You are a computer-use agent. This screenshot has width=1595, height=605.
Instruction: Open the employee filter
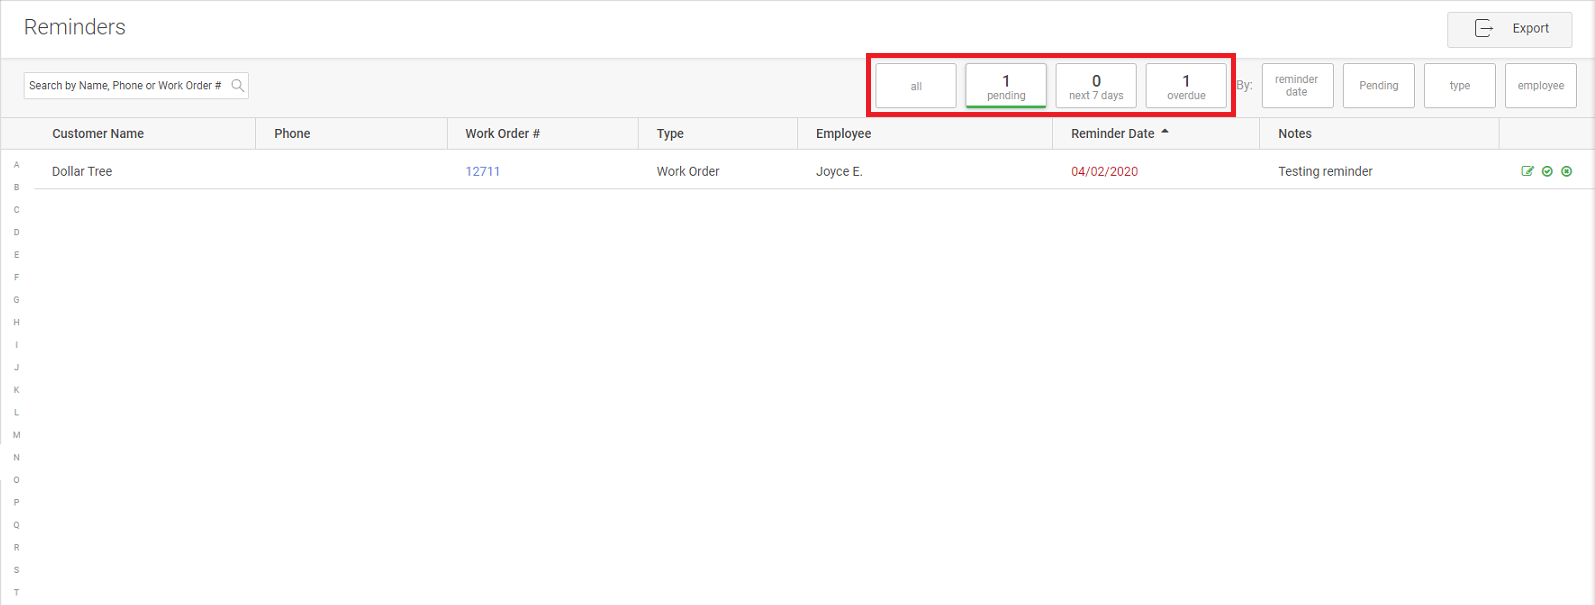(1540, 86)
